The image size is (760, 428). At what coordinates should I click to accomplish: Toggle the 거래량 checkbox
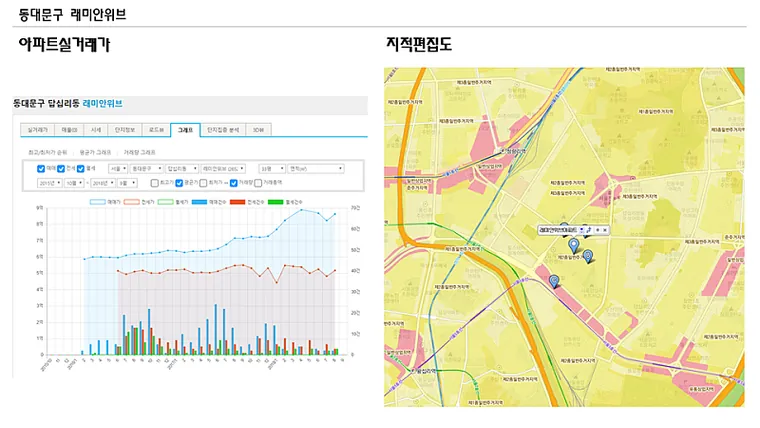tap(234, 183)
